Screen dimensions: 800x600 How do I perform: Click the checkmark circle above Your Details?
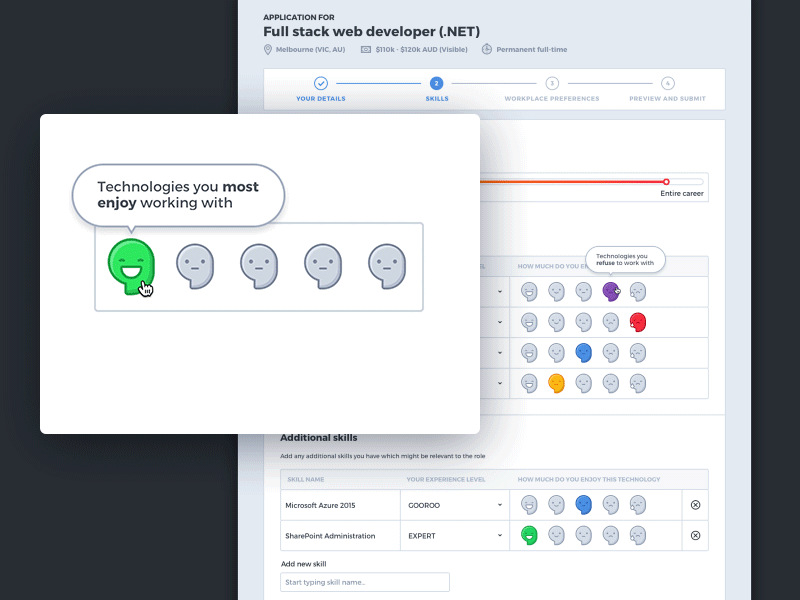pos(320,83)
